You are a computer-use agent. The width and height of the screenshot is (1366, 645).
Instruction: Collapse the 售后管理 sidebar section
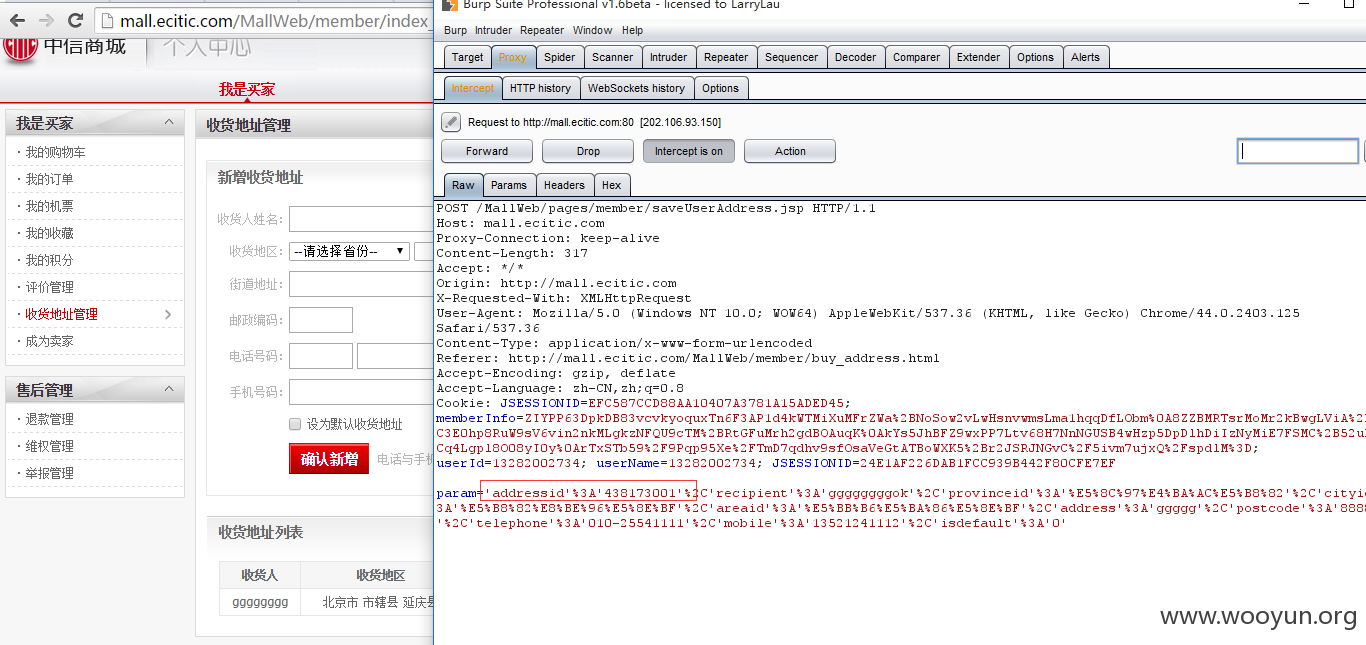[x=168, y=390]
